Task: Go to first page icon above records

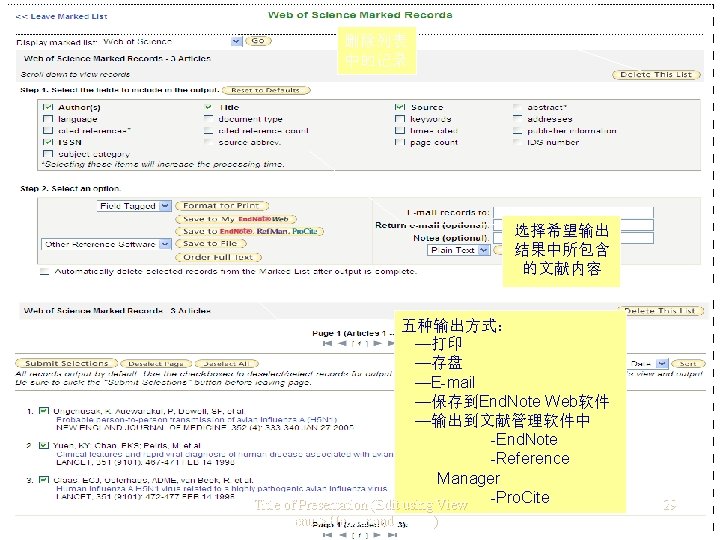Action: (327, 343)
